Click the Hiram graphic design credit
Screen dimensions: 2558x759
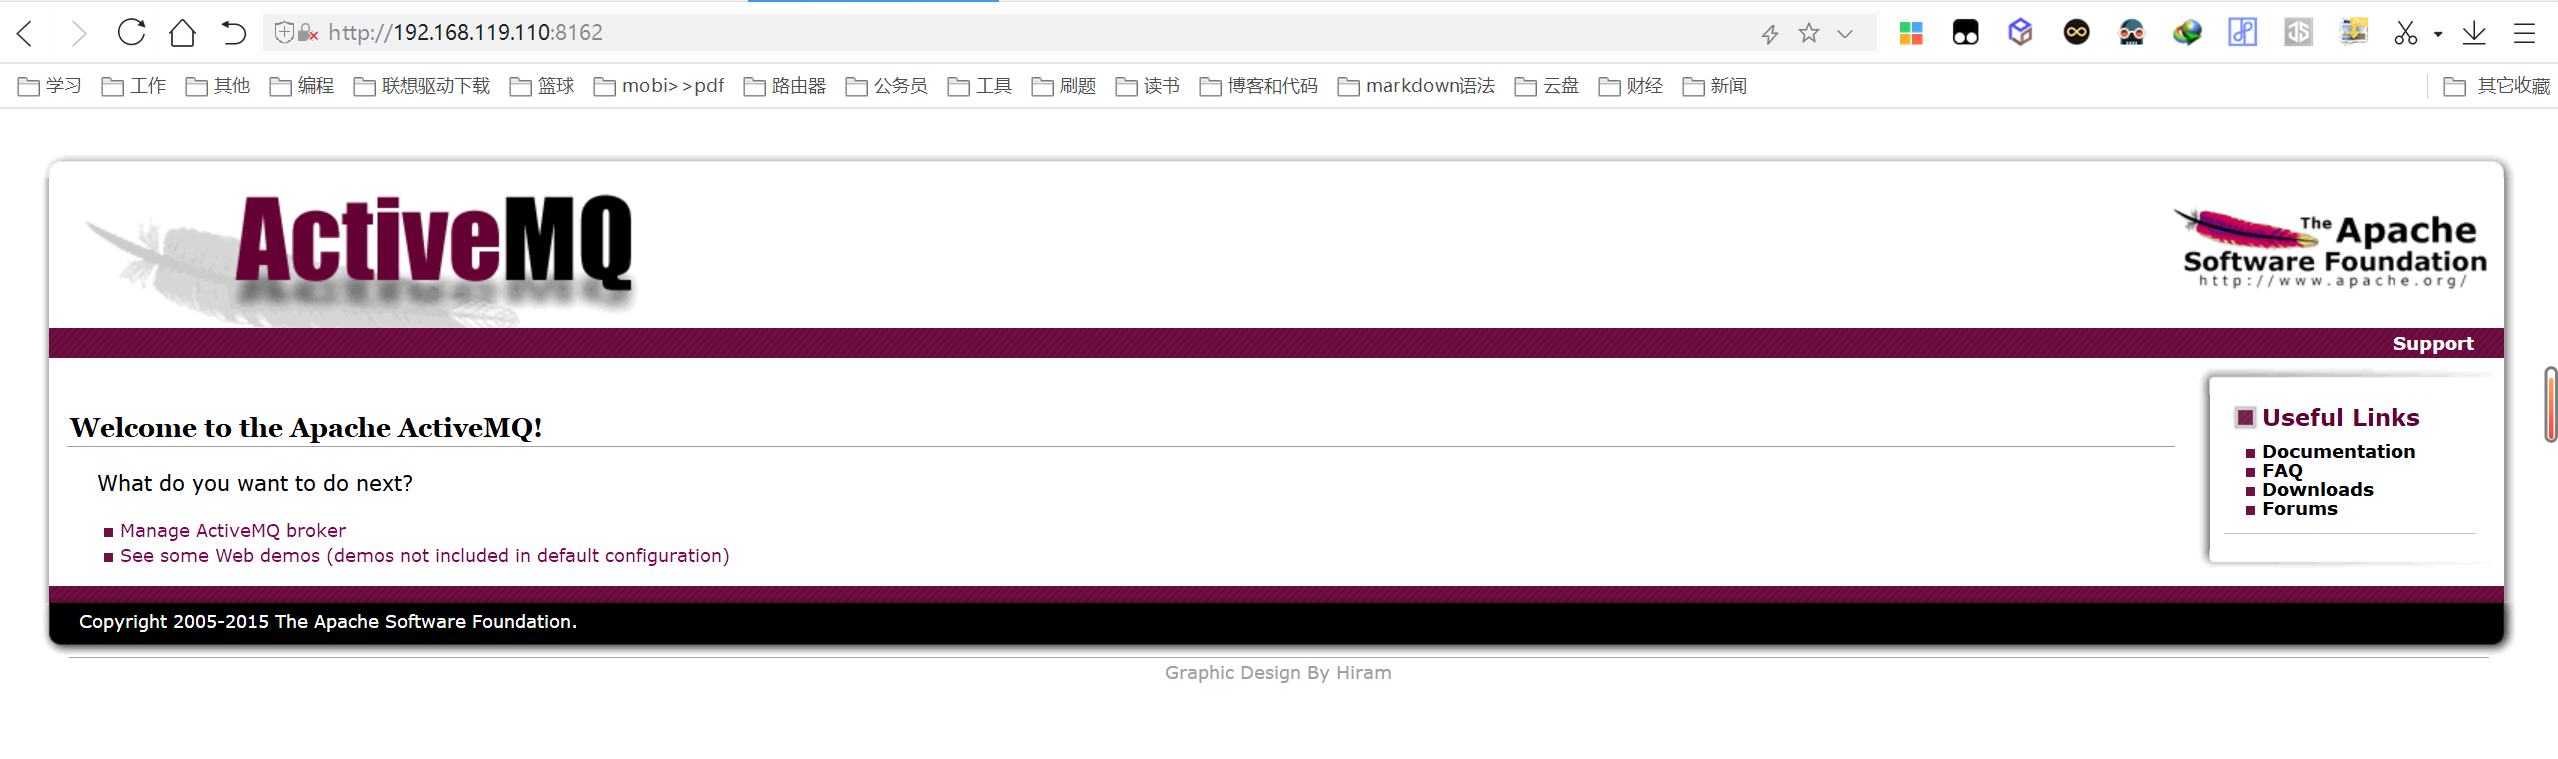coord(1278,672)
